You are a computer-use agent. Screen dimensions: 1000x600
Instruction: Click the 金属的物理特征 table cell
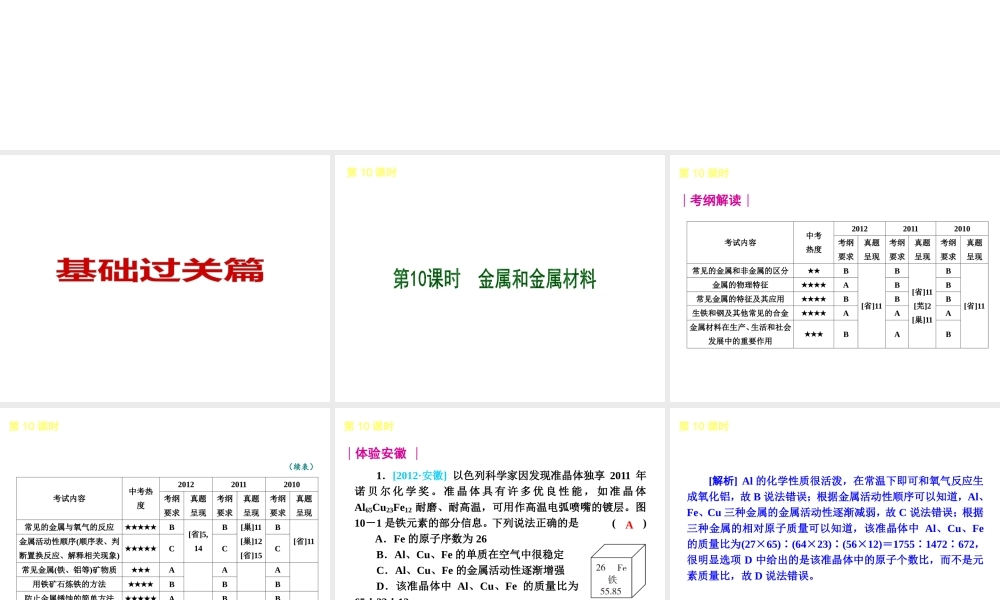740,284
